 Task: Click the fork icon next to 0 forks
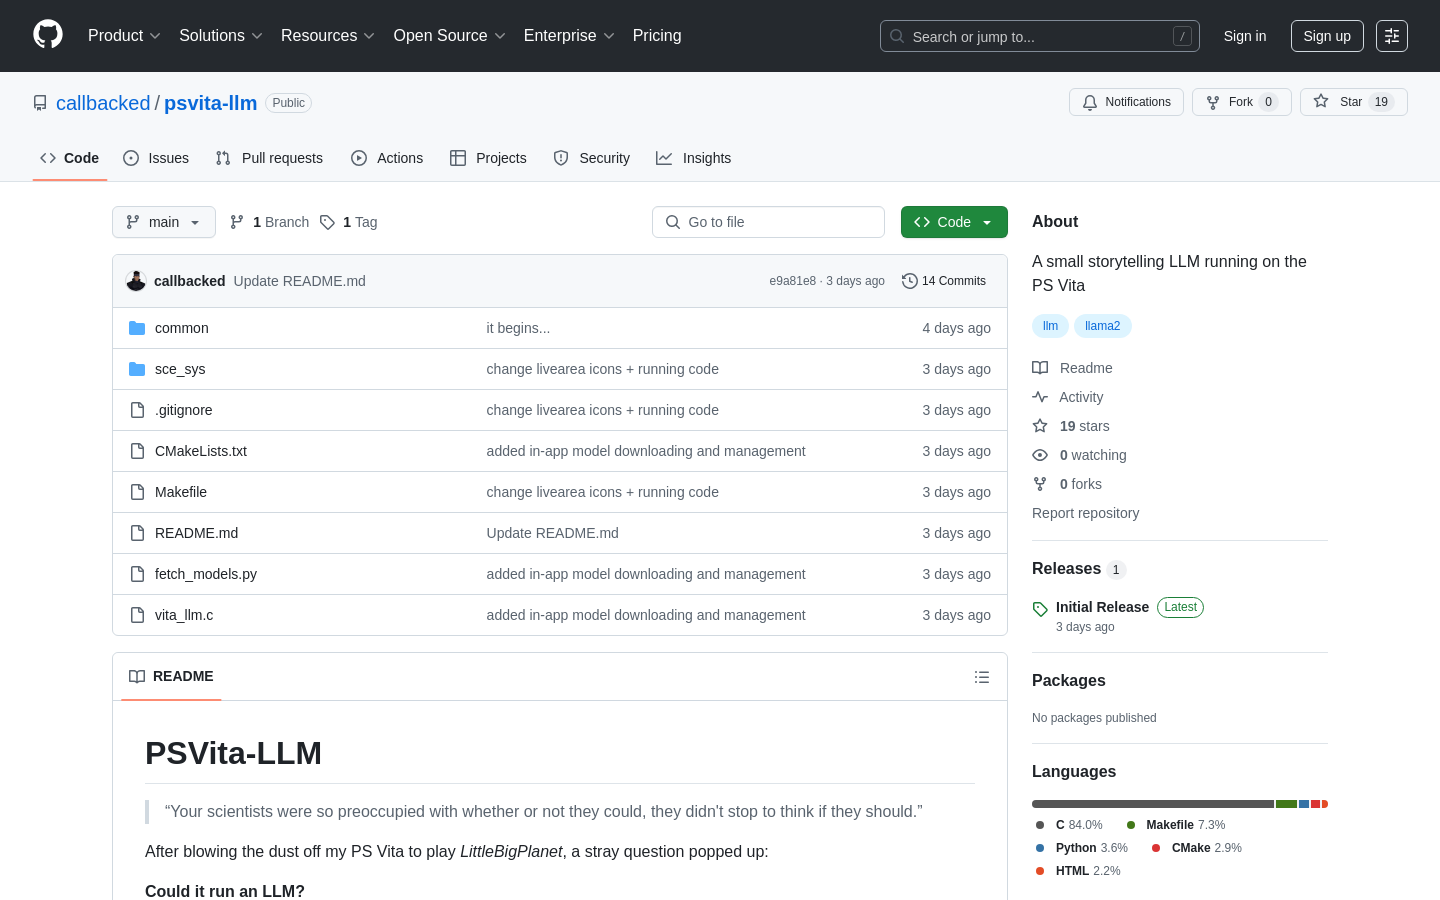1040,484
